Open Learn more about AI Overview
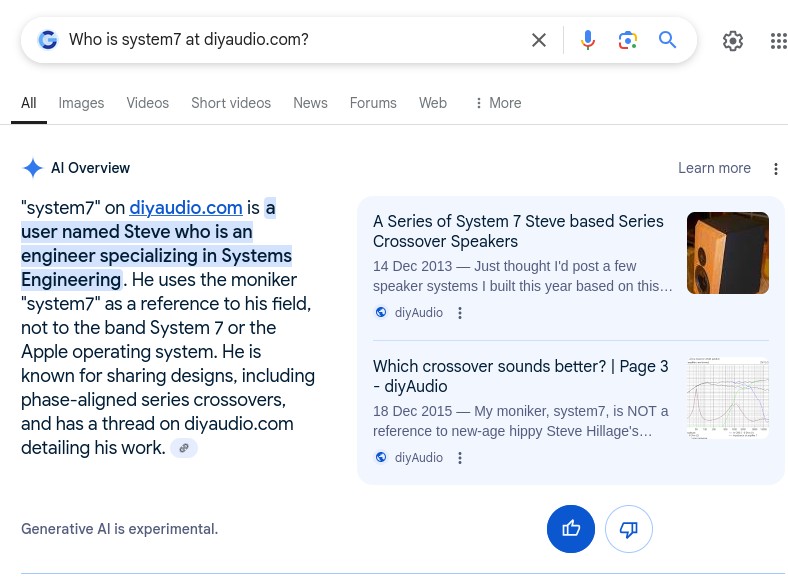788x586 pixels. pyautogui.click(x=714, y=168)
